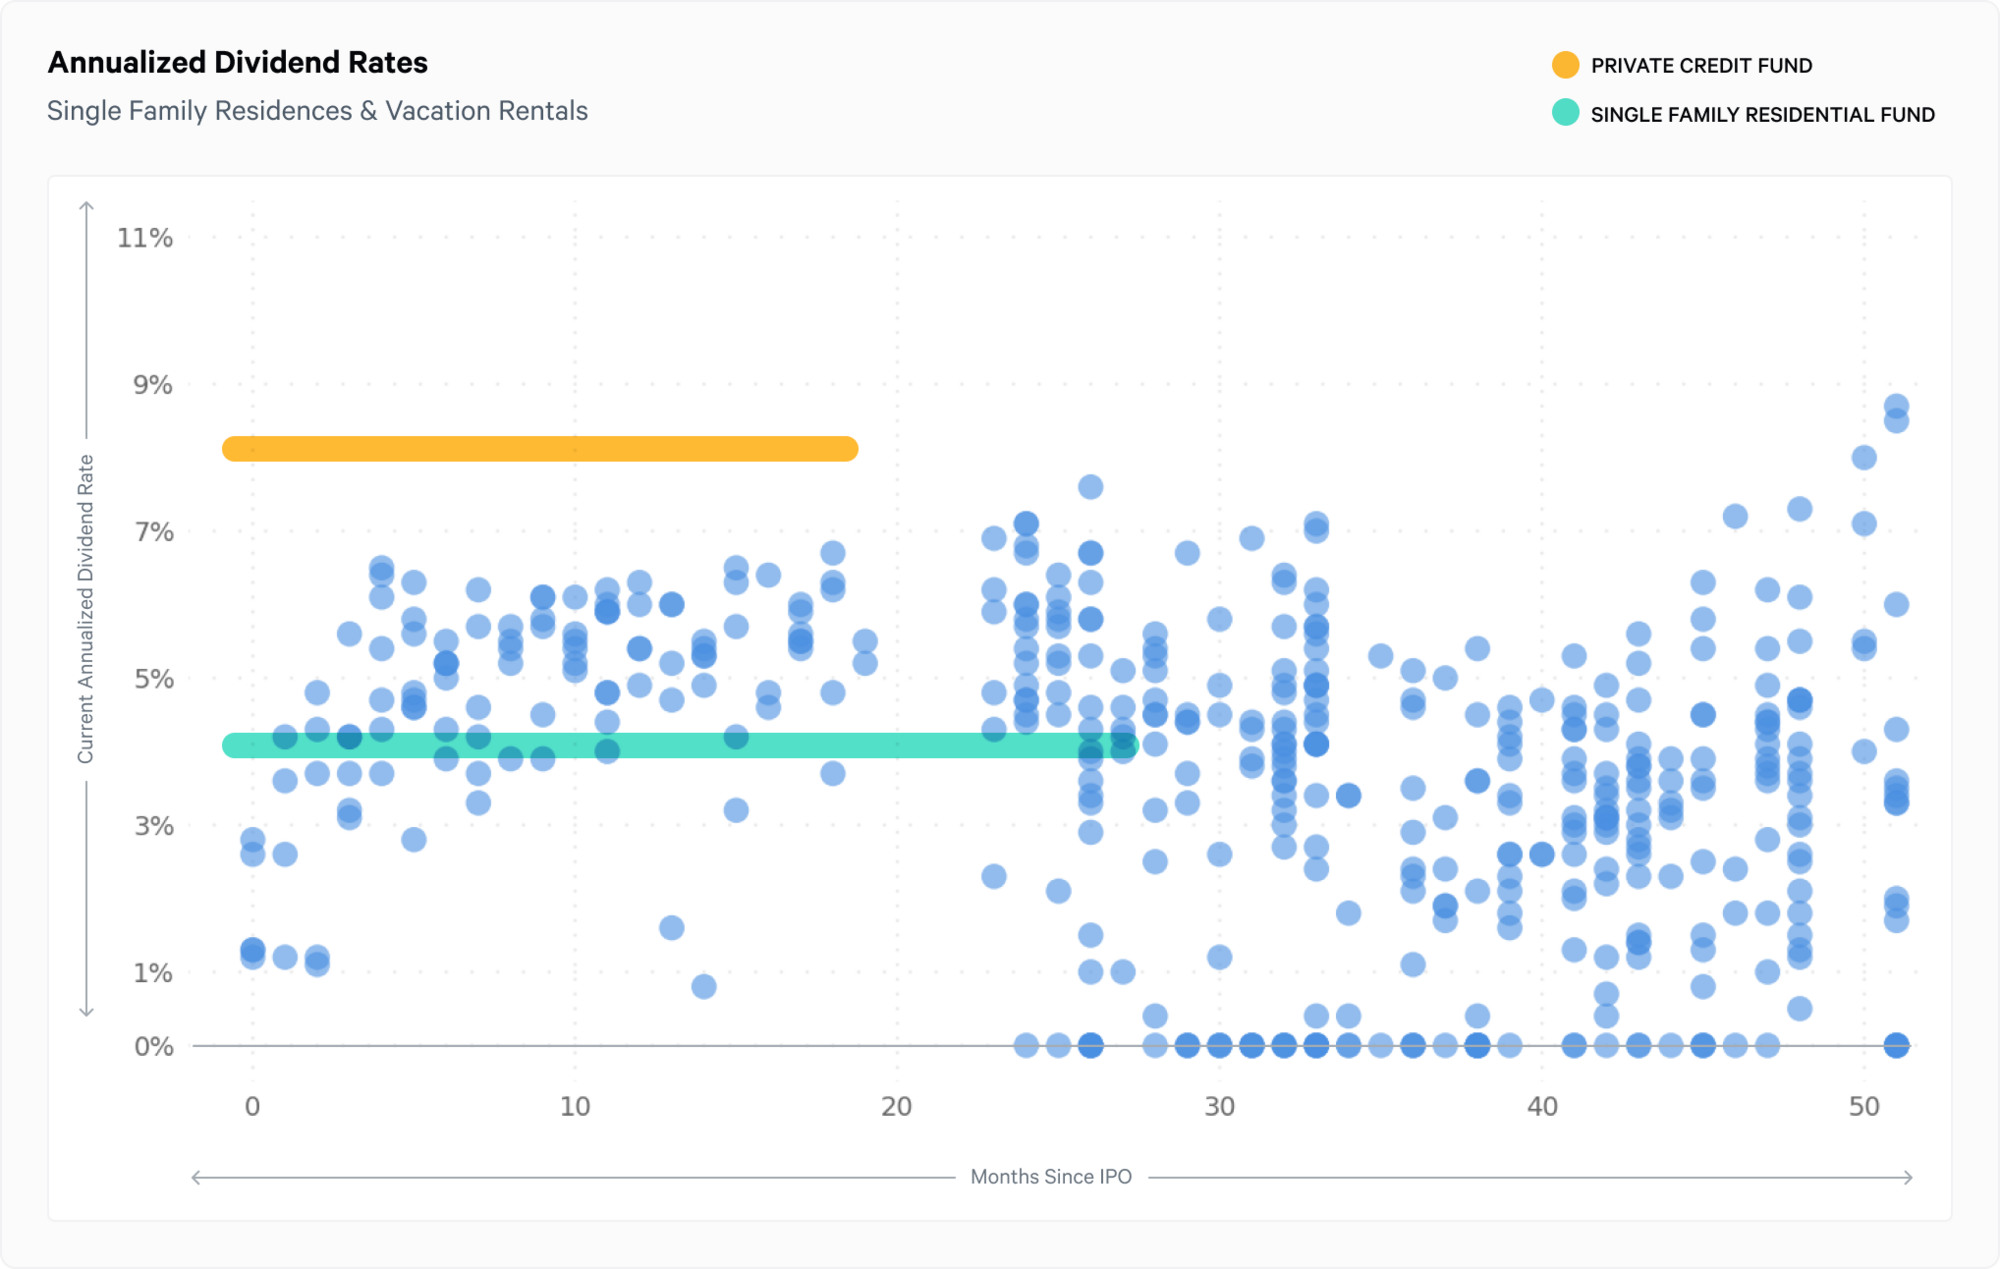Viewport: 2000px width, 1269px height.
Task: Click the down arrow at bottom of rate axis
Action: [87, 1011]
